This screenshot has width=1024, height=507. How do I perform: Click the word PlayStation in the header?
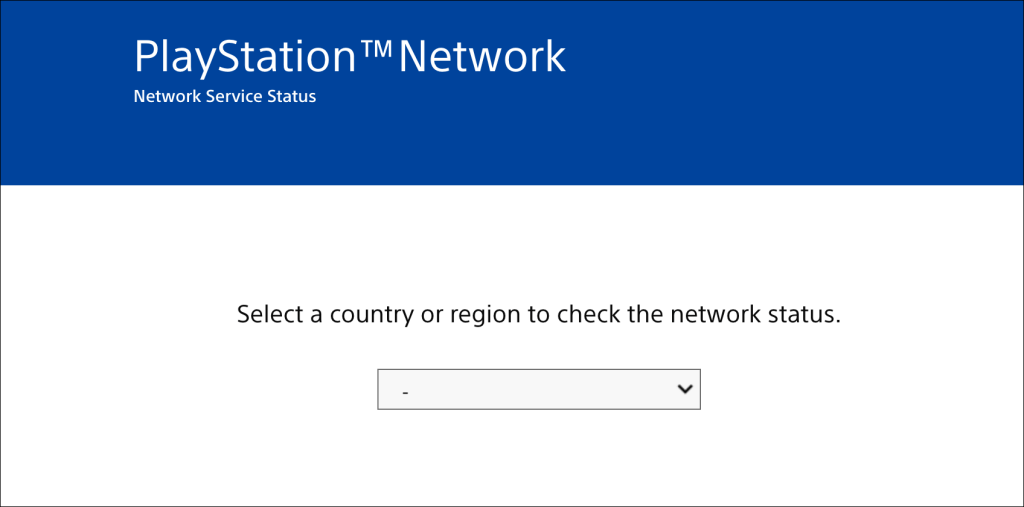(245, 58)
